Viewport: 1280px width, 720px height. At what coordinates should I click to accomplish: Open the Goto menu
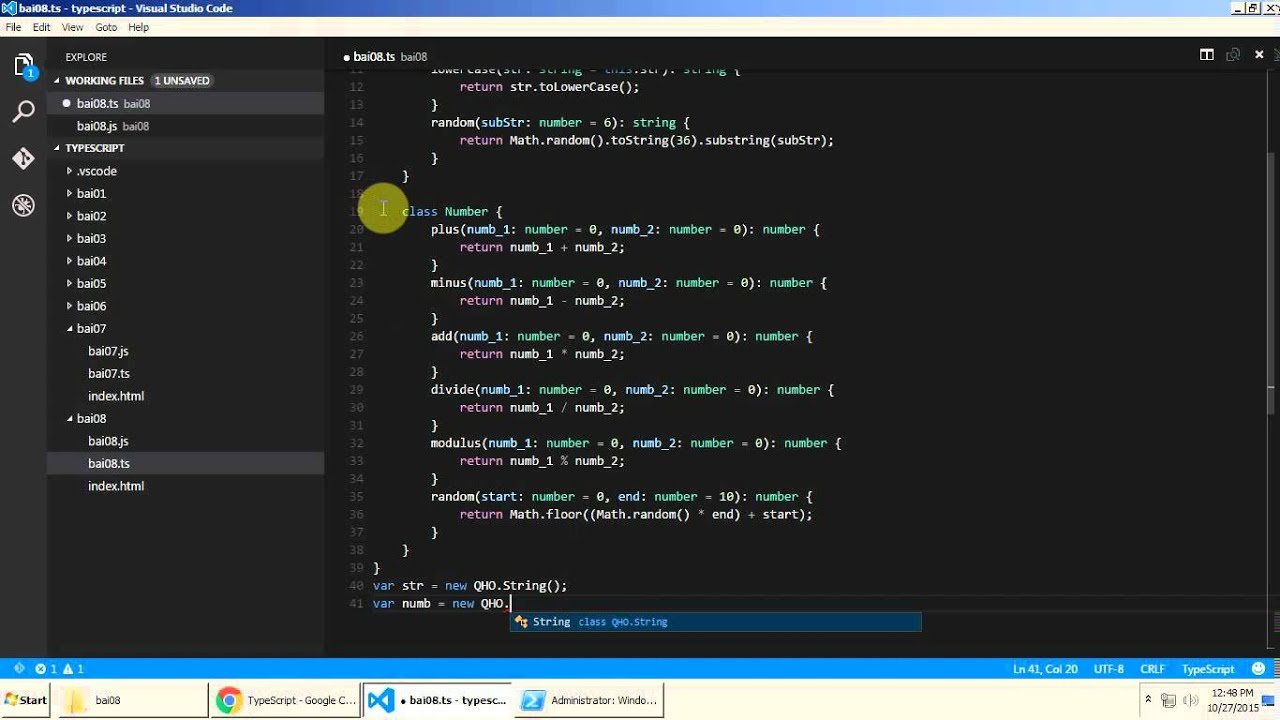tap(106, 27)
